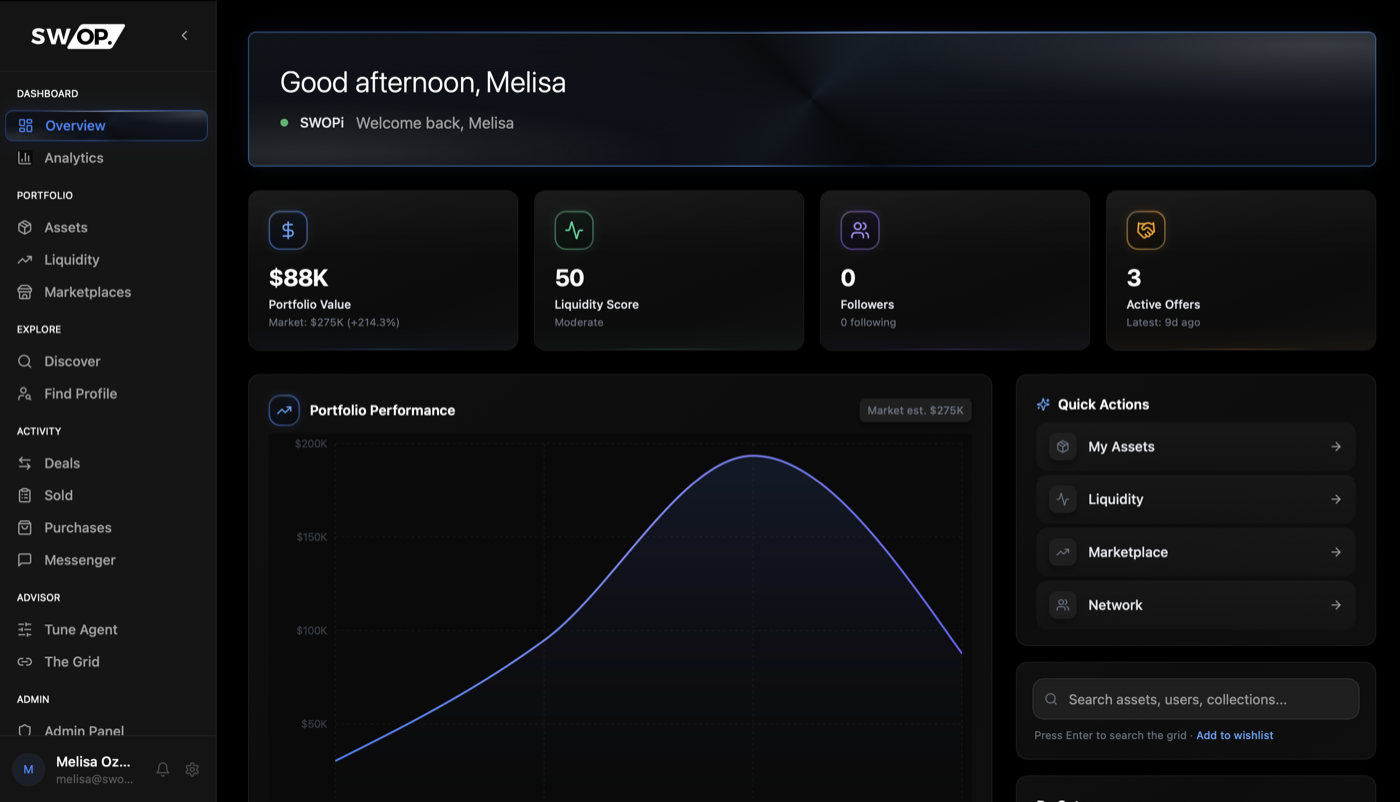Click the user avatar with letter M
Screen dimensions: 1400x802
click(28, 769)
